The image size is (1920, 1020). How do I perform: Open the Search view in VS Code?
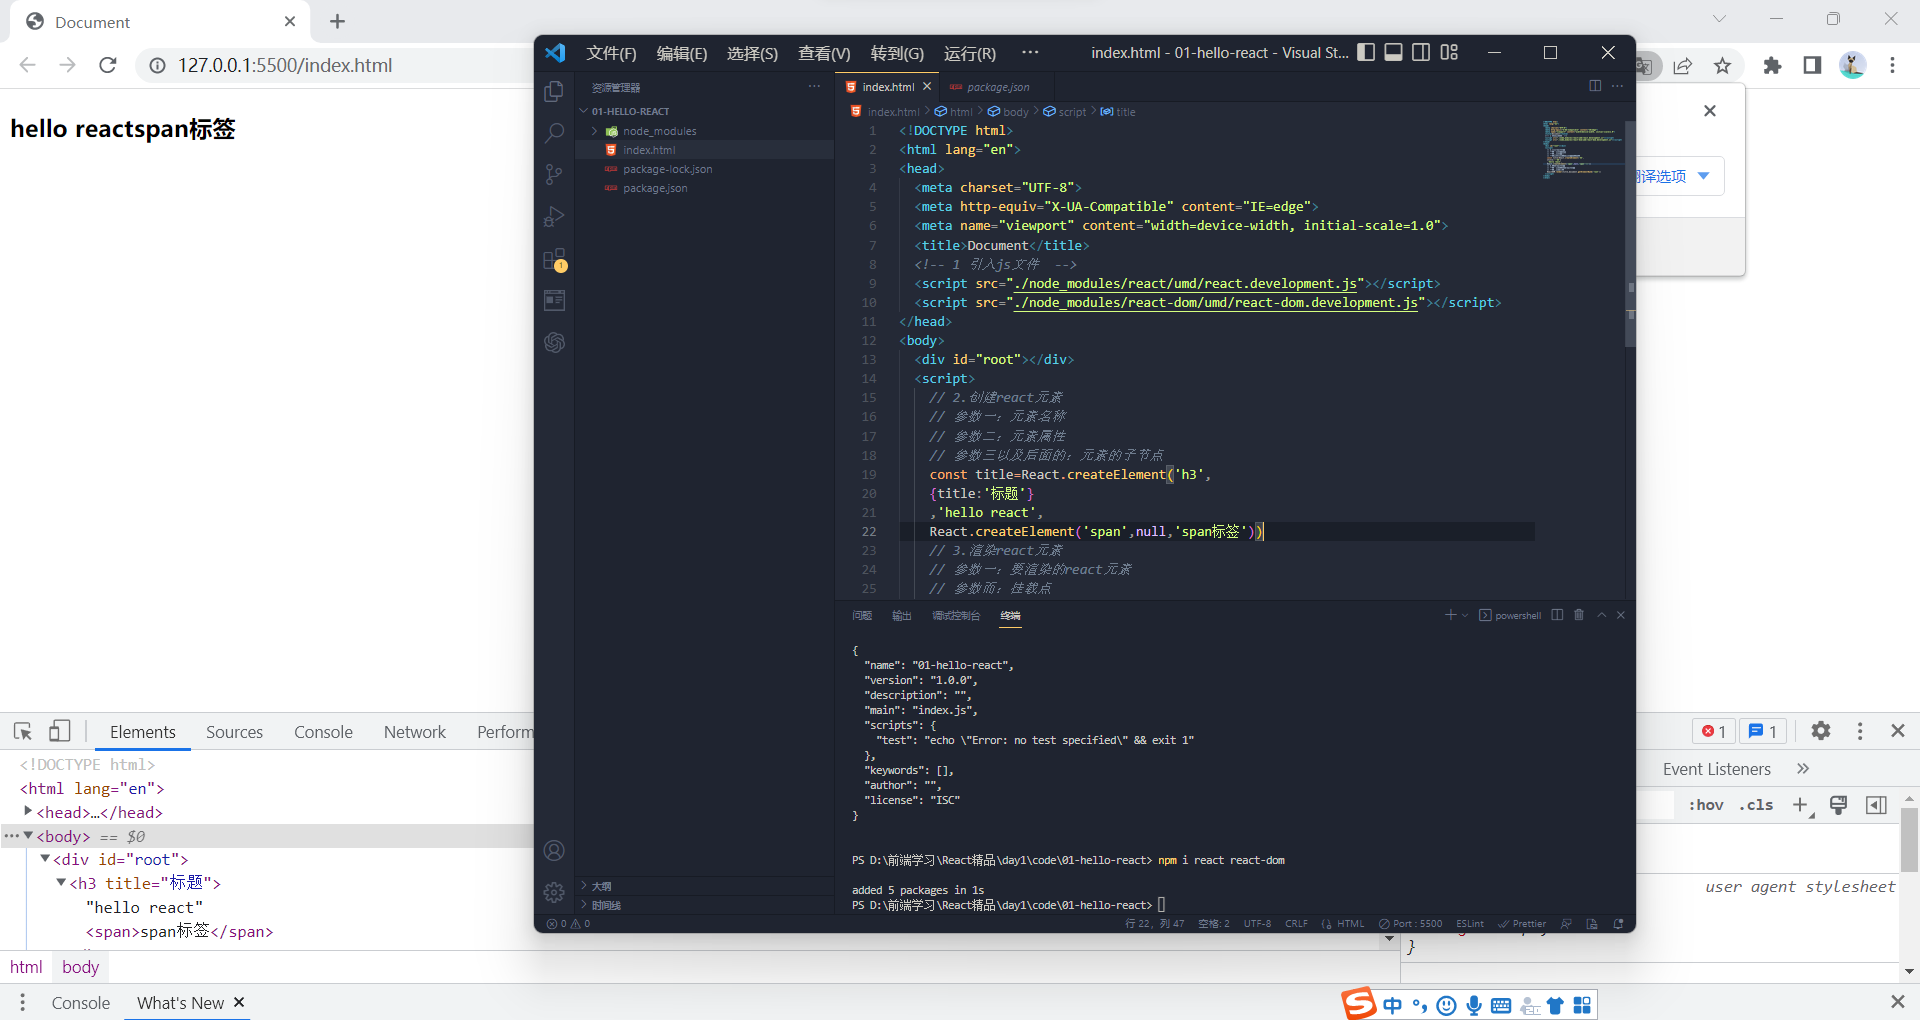point(554,132)
